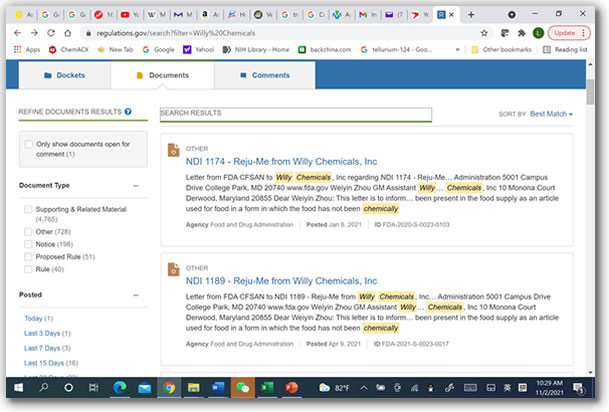Open the Chrome extensions puzzle icon
Image resolution: width=609 pixels, height=412 pixels.
click(522, 33)
